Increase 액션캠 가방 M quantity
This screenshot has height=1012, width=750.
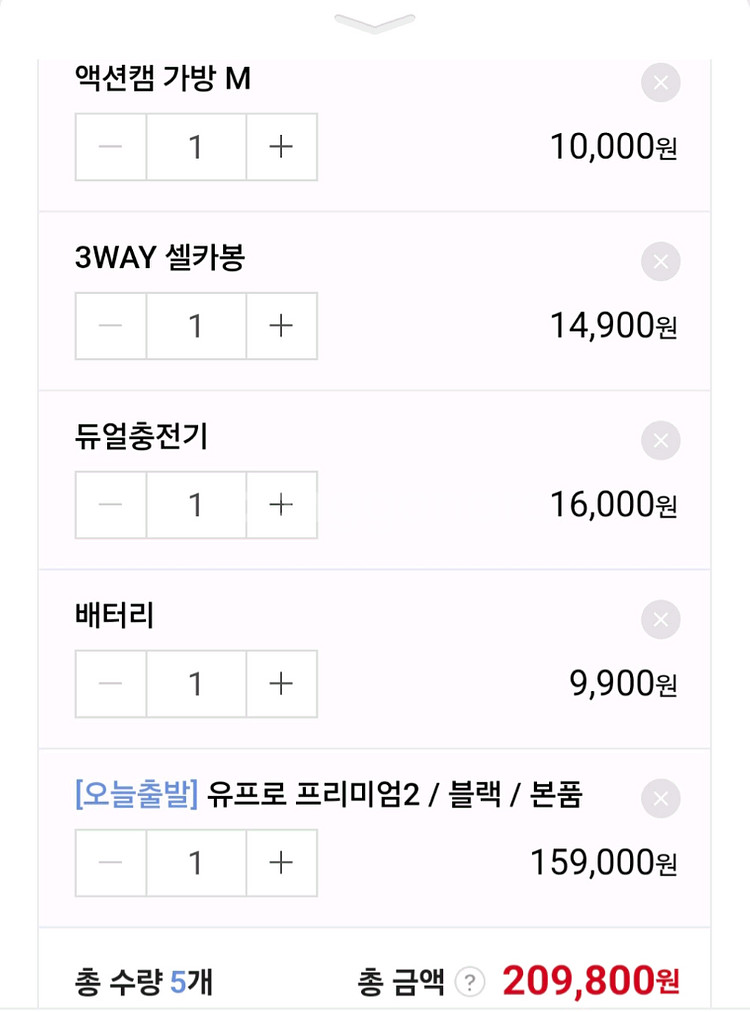(x=282, y=147)
